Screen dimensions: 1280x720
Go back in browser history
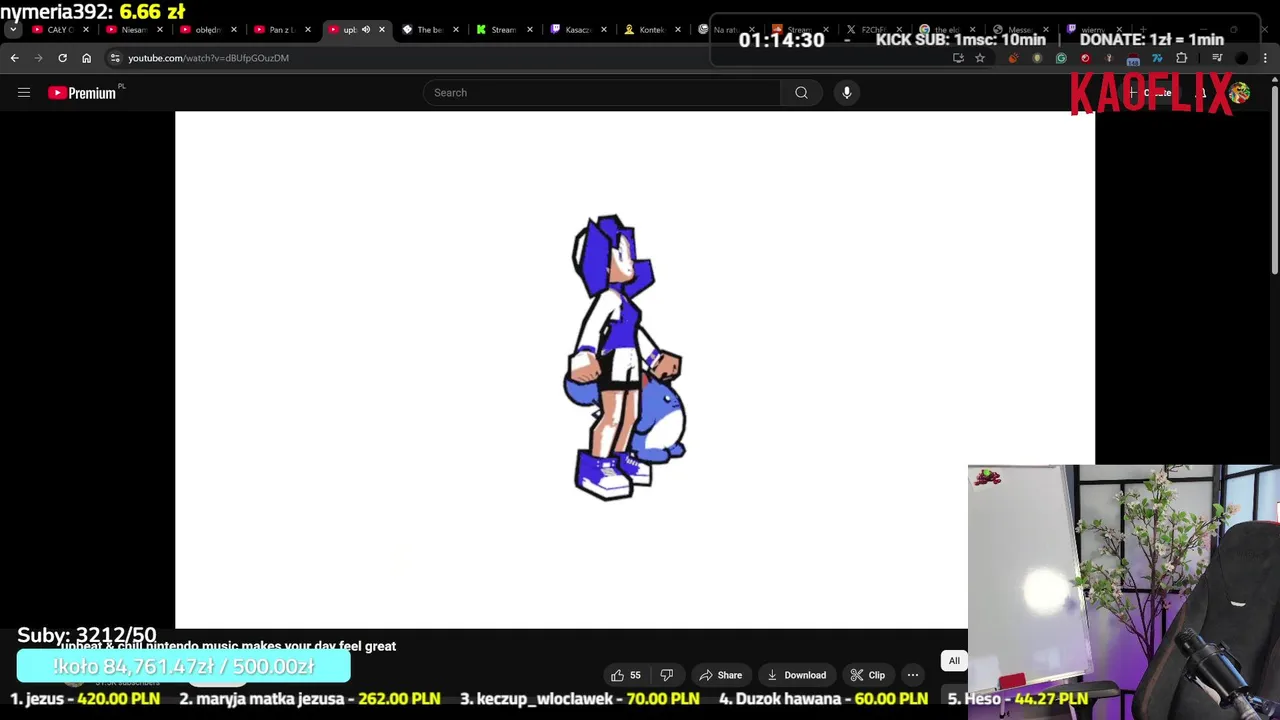(15, 58)
